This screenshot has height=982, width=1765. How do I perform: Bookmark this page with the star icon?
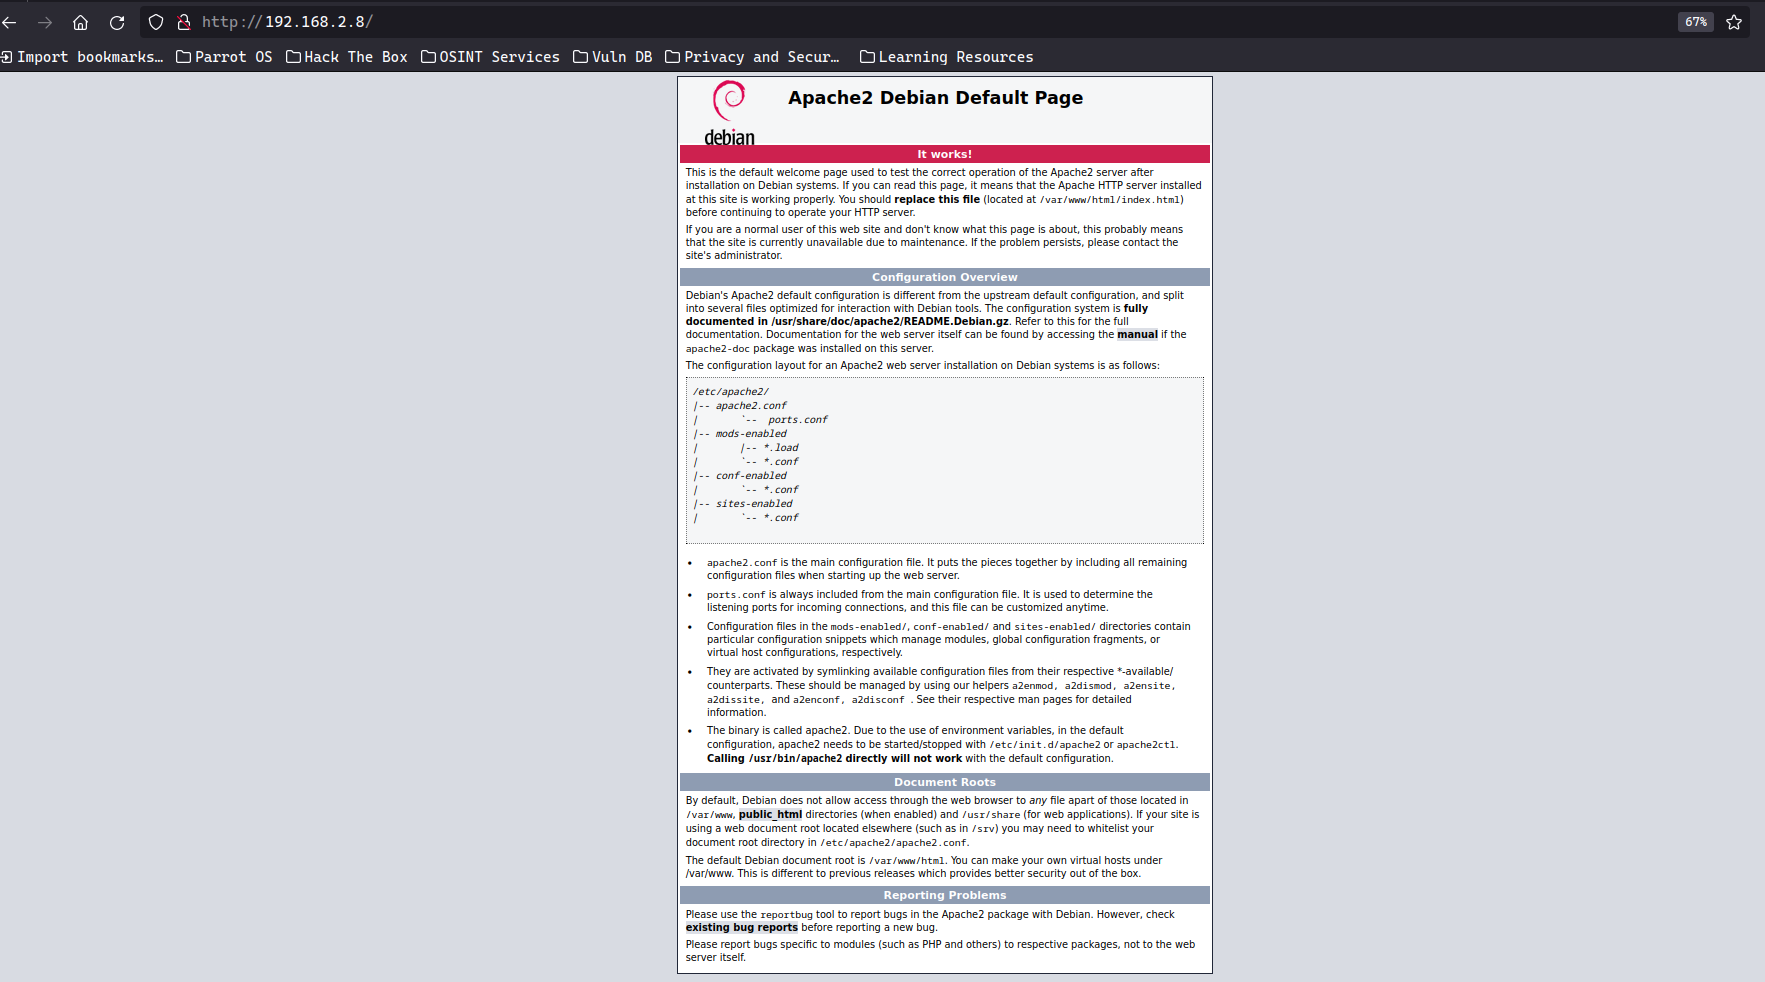(x=1734, y=22)
